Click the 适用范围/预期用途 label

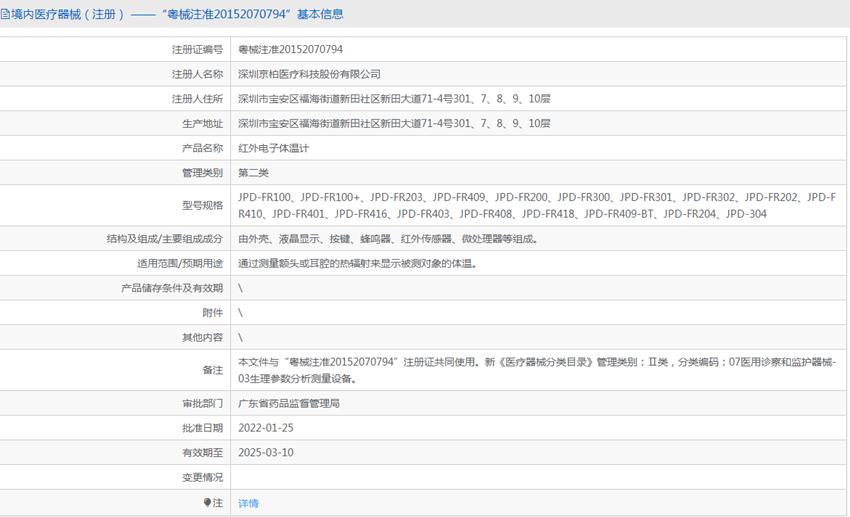pyautogui.click(x=180, y=263)
